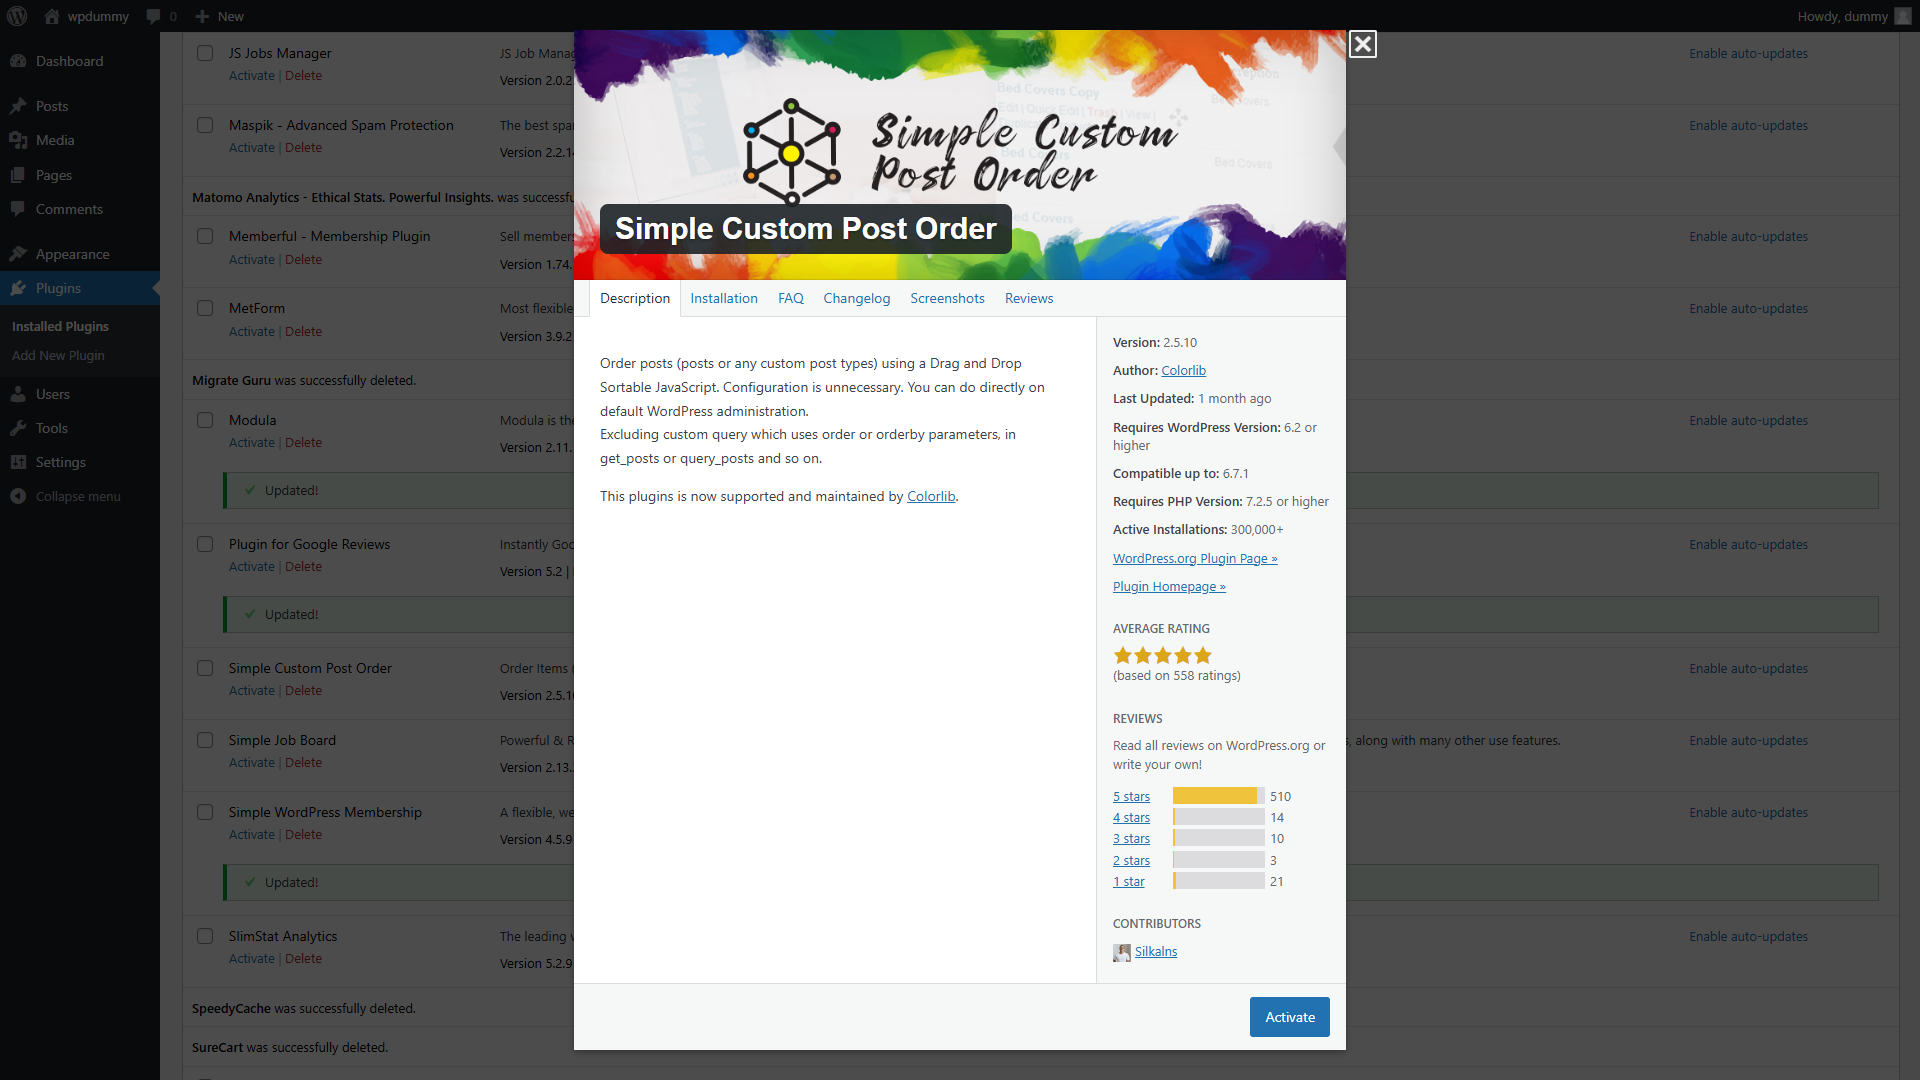1920x1080 pixels.
Task: Click the Appearance paintbrush icon in sidebar
Action: point(18,254)
